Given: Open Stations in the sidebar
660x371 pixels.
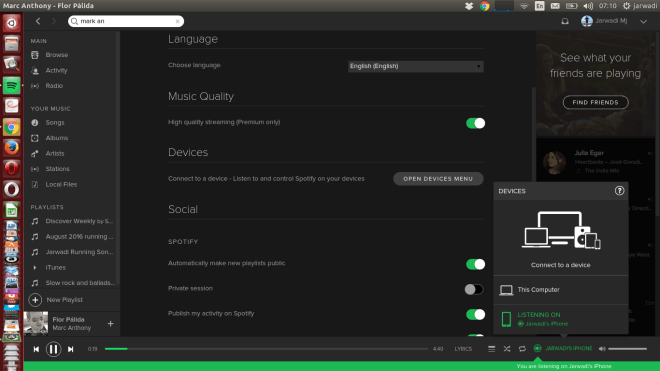Looking at the screenshot, I should (57, 169).
